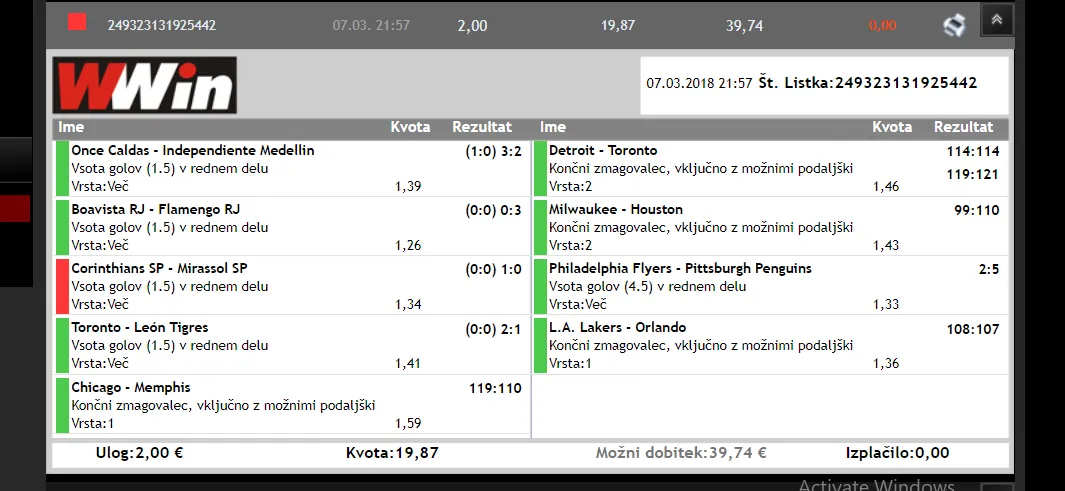Image resolution: width=1065 pixels, height=491 pixels.
Task: Click the red status square beside ticket number
Action: (77, 22)
